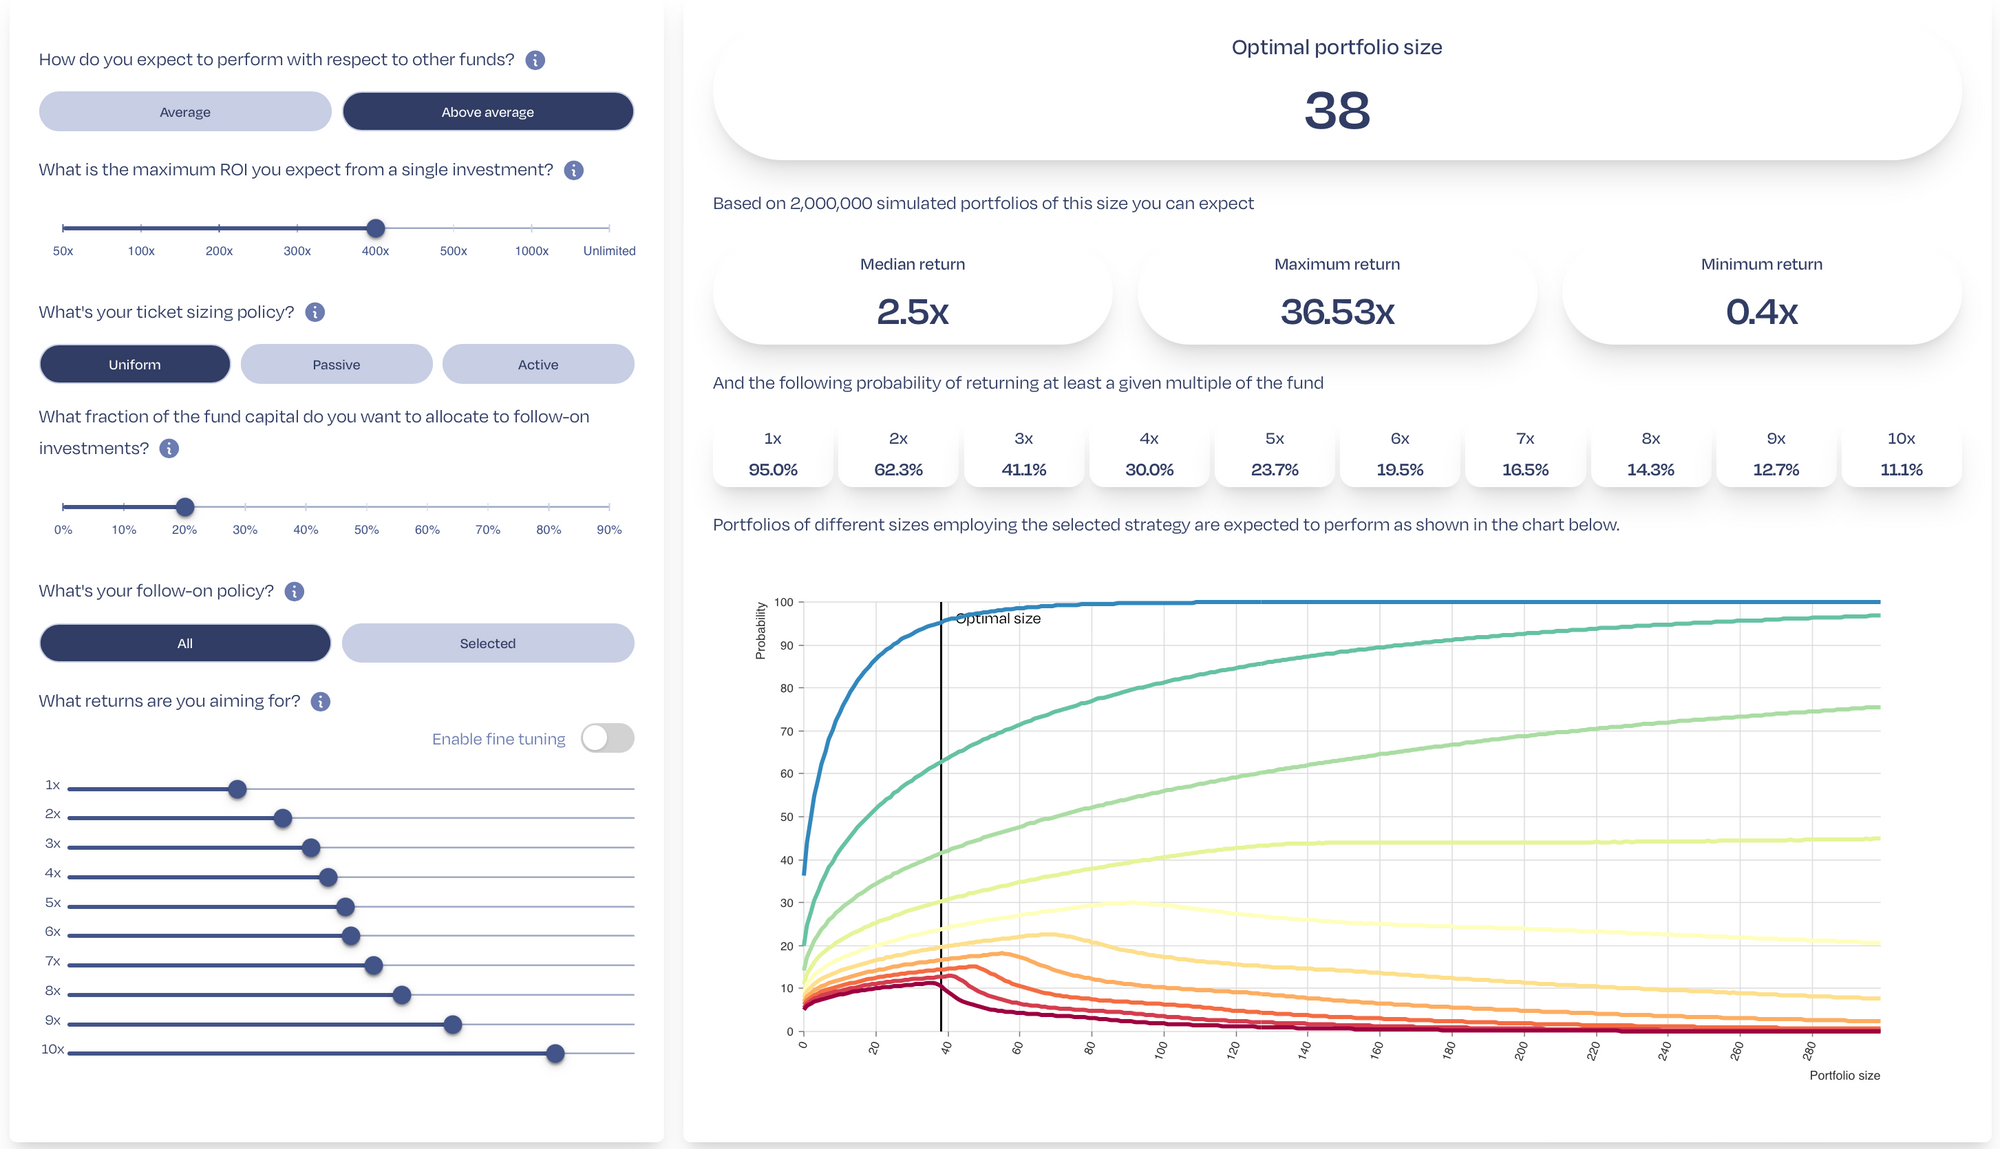
Task: Open the info tooltip about fund performance expectations
Action: 535,60
